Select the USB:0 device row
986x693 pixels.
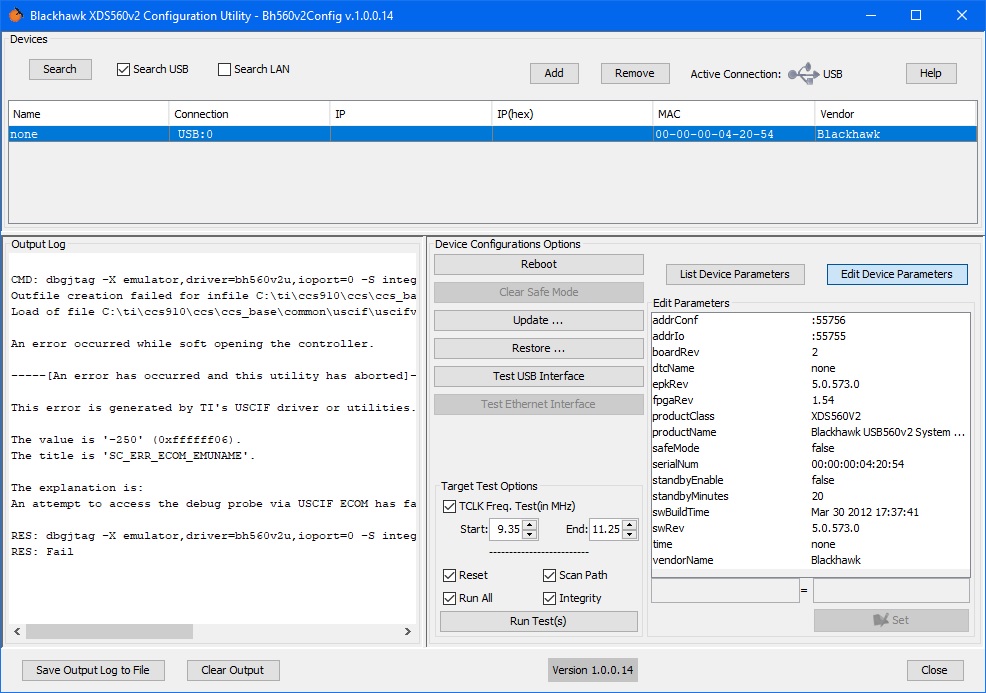493,134
